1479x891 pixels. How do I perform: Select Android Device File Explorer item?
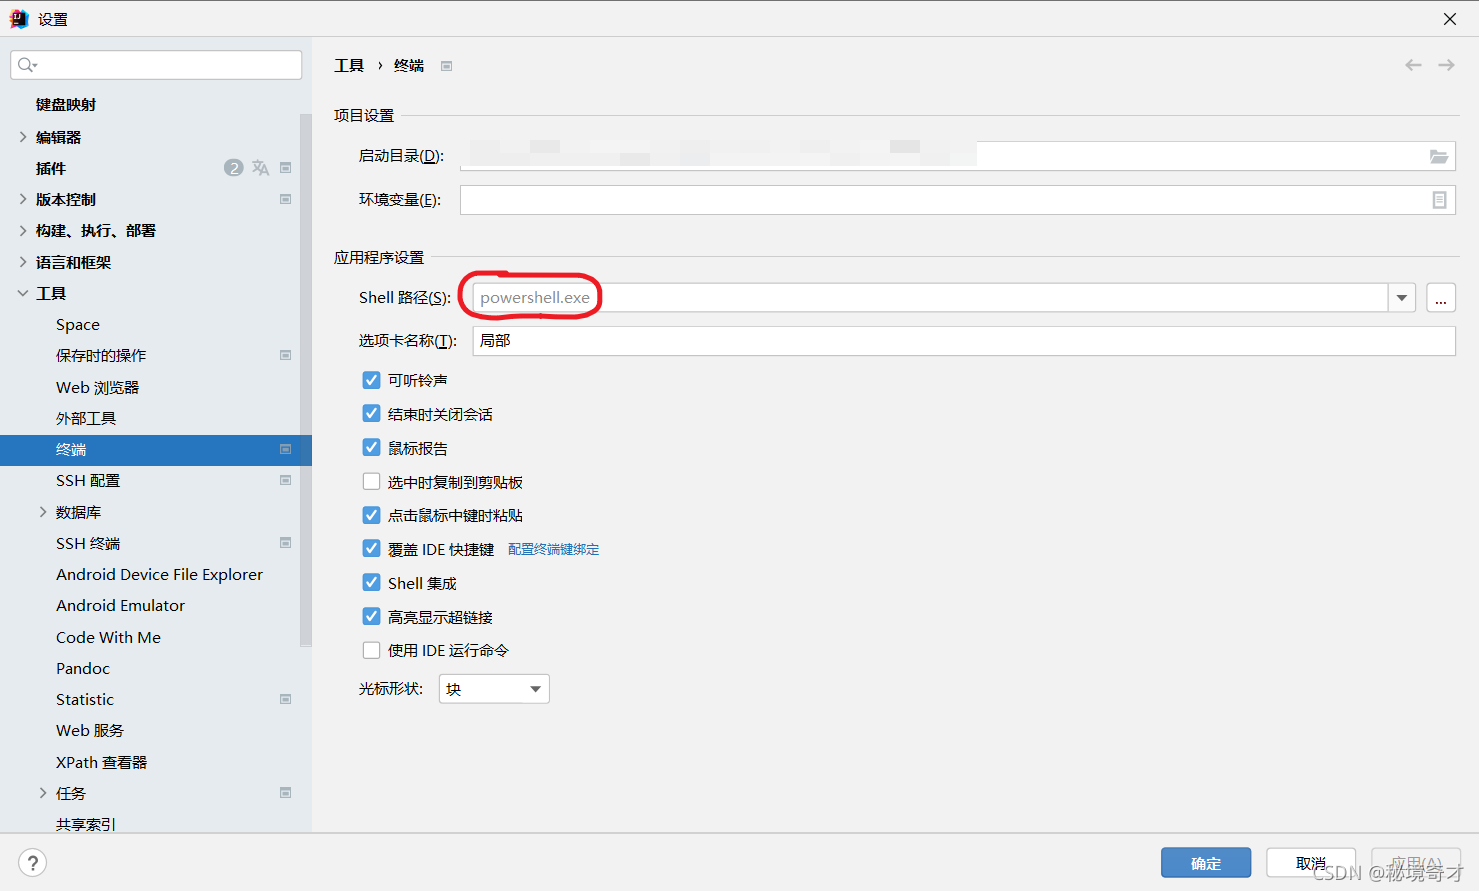[159, 574]
